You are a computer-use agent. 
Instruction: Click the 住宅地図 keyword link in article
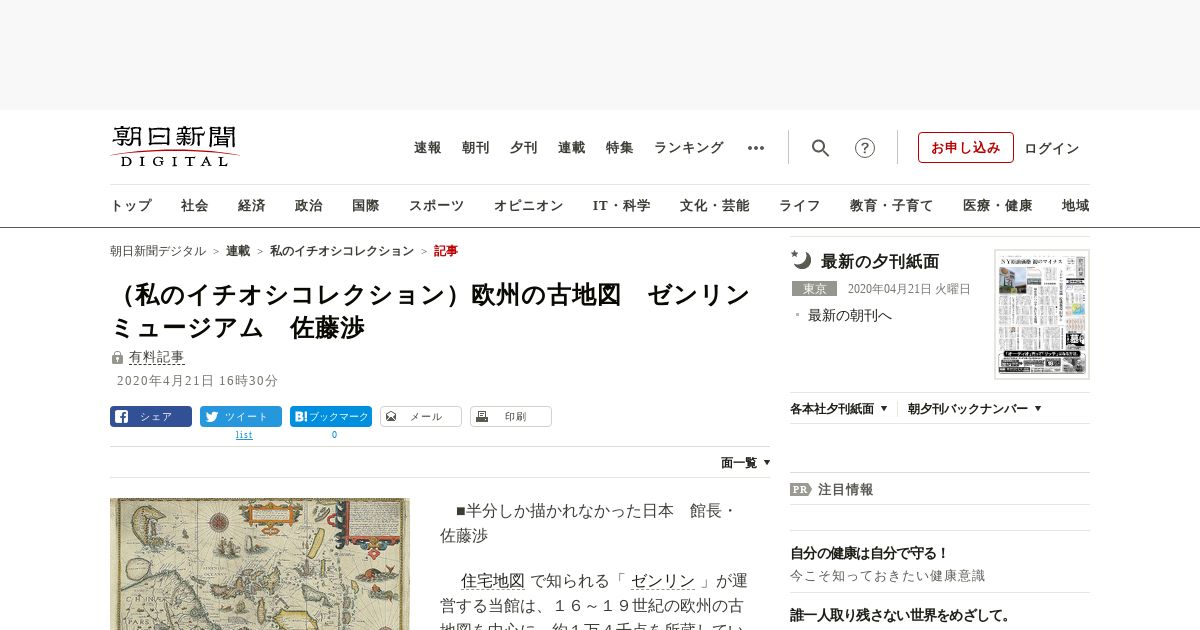[x=493, y=581]
